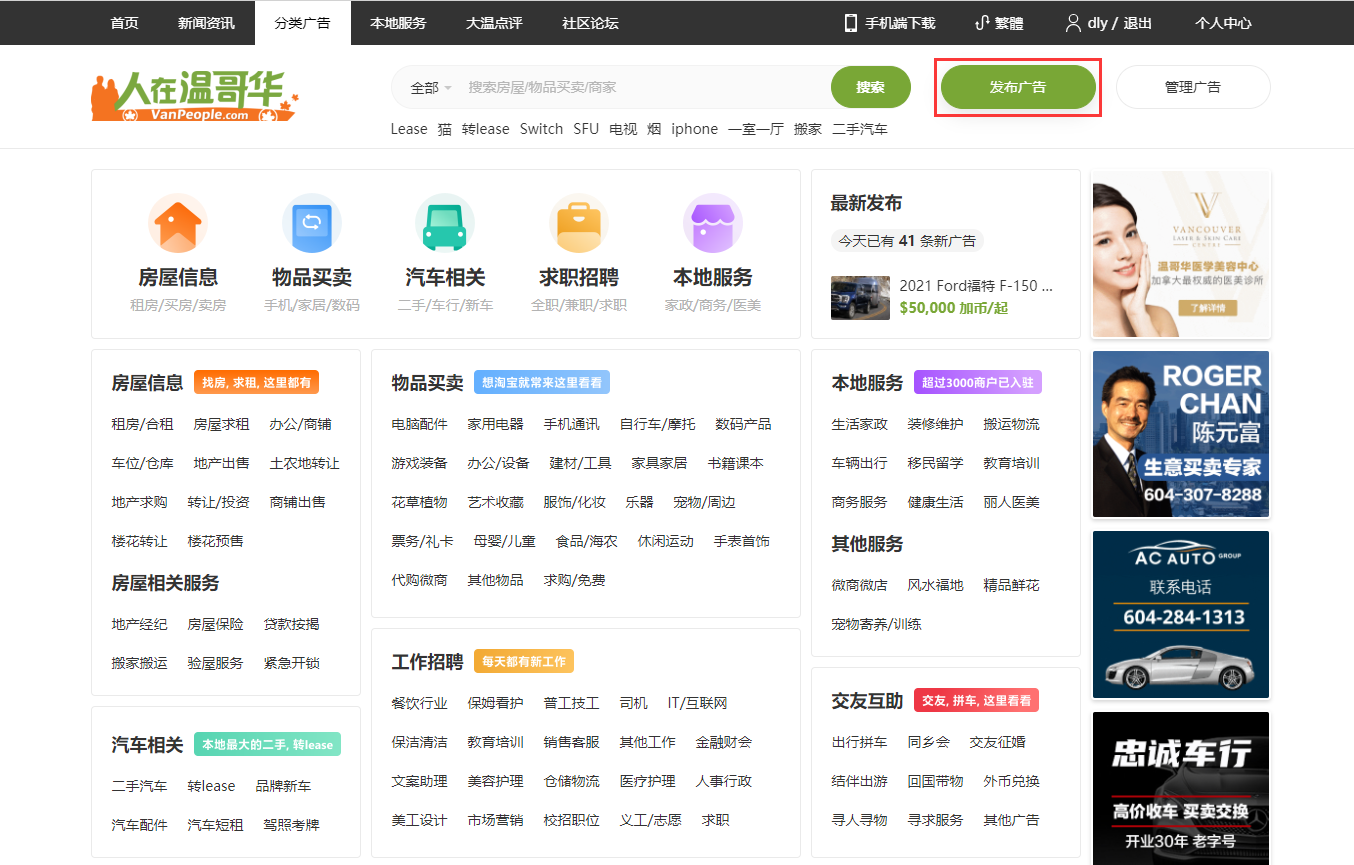1354x865 pixels.
Task: Click the 管理广告 button
Action: pos(1193,87)
